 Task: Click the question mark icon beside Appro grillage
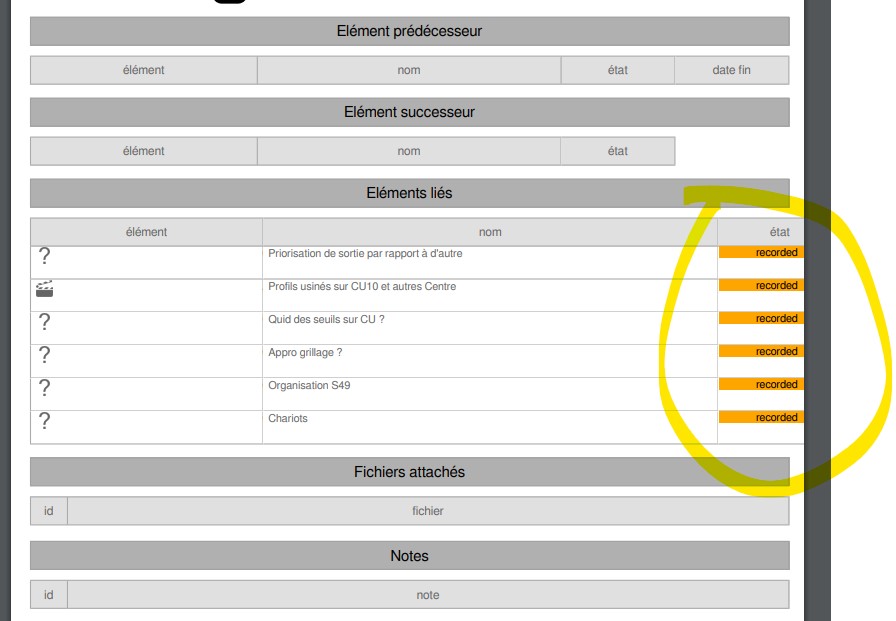pos(44,355)
